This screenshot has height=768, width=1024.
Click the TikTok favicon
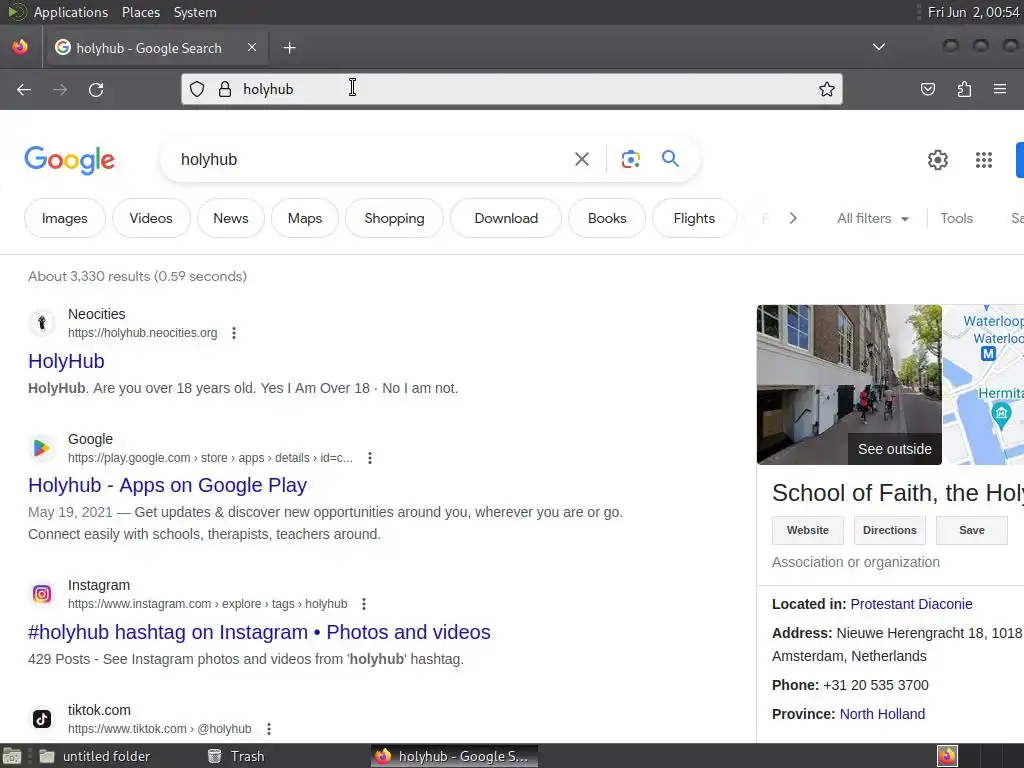(42, 719)
